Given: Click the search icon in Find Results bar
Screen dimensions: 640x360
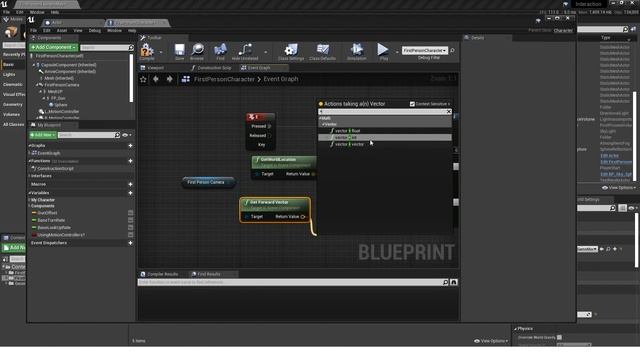Looking at the screenshot, I should pyautogui.click(x=445, y=282).
